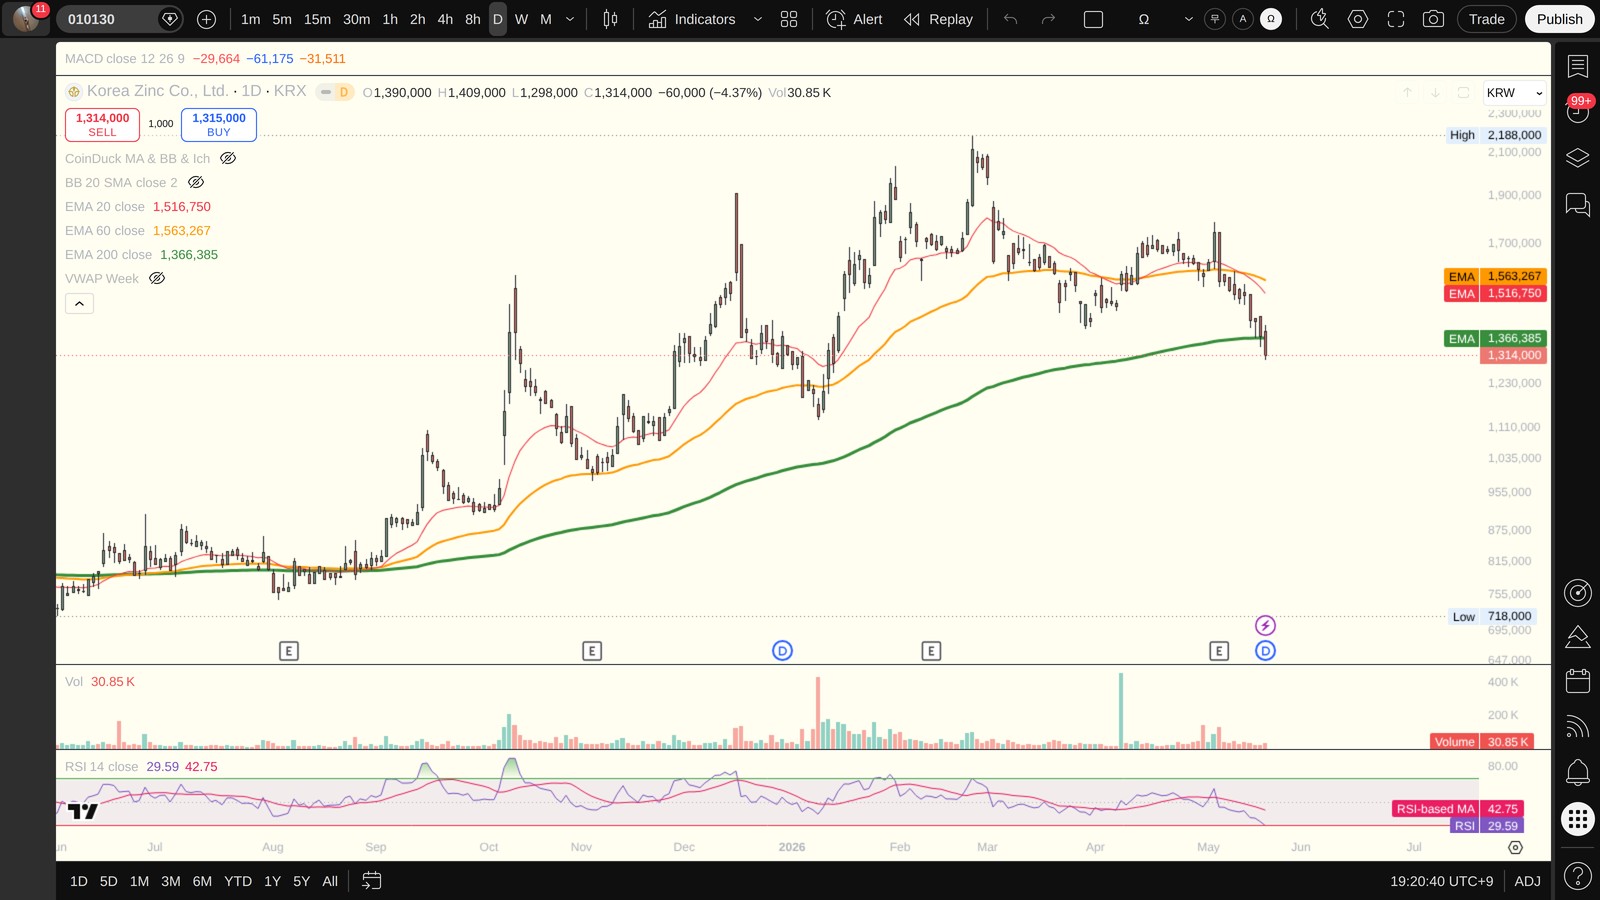The width and height of the screenshot is (1600, 900).
Task: Click the purple lightning event marker
Action: point(1265,626)
